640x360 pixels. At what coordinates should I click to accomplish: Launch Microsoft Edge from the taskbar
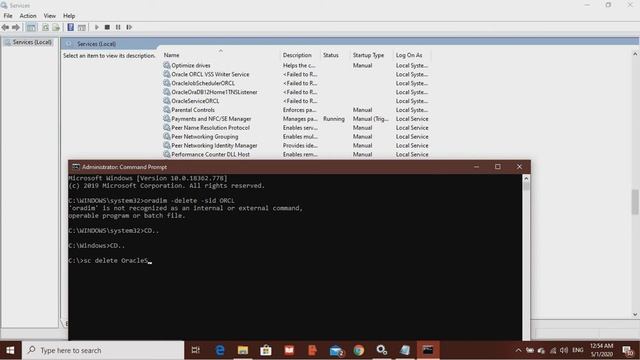coord(220,350)
